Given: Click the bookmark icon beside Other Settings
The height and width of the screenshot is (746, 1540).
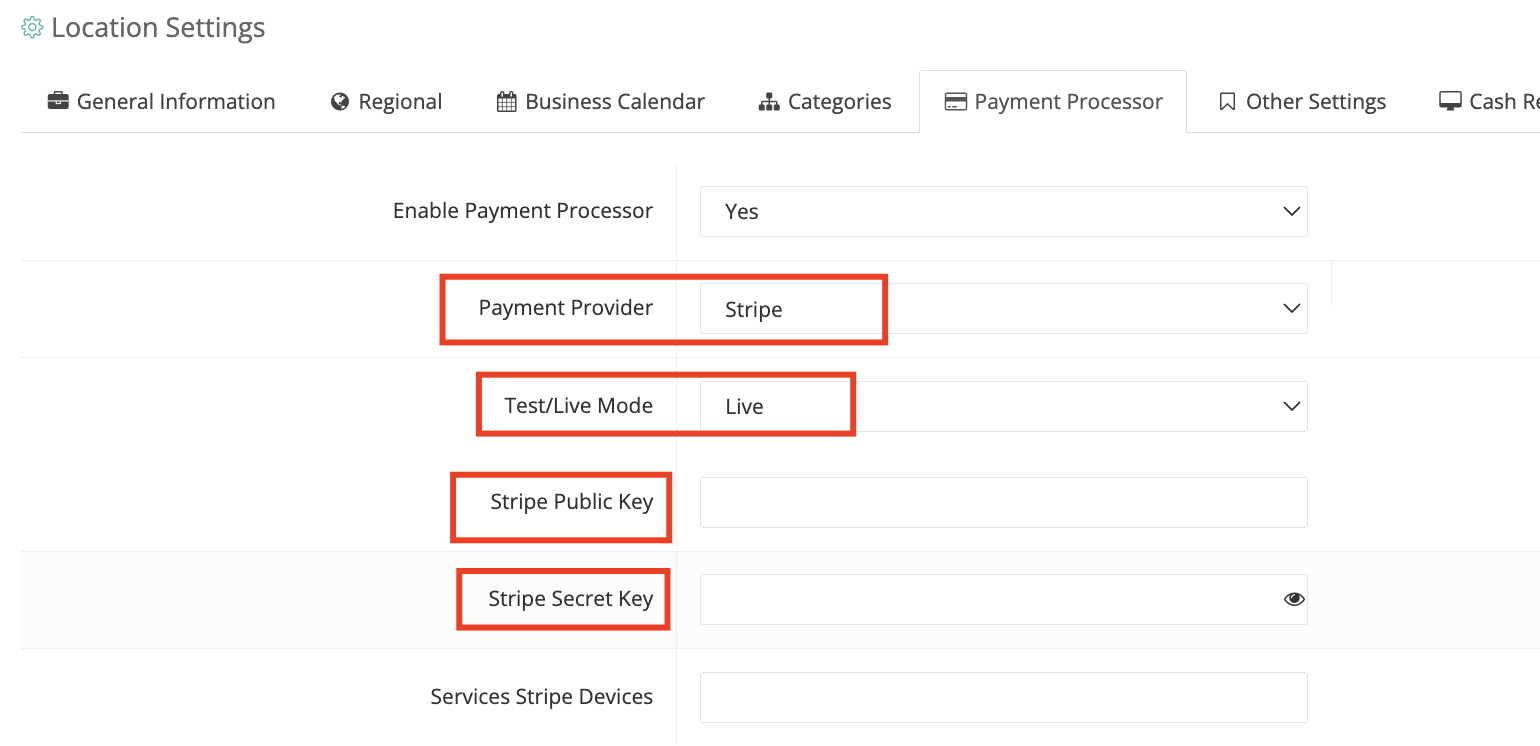Looking at the screenshot, I should point(1227,101).
